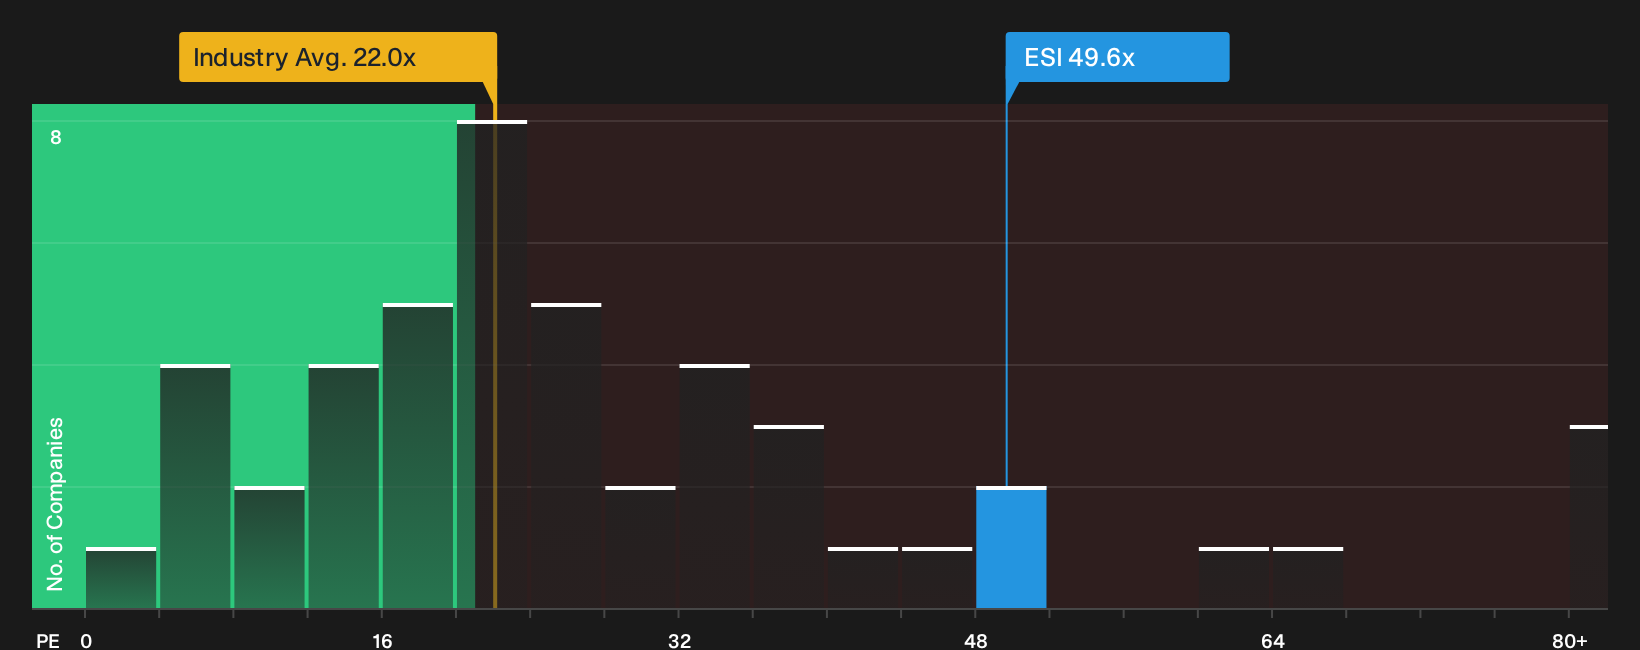Click the Industry Avg. 22.0x label
Screen dimensions: 1640x650
338,57
